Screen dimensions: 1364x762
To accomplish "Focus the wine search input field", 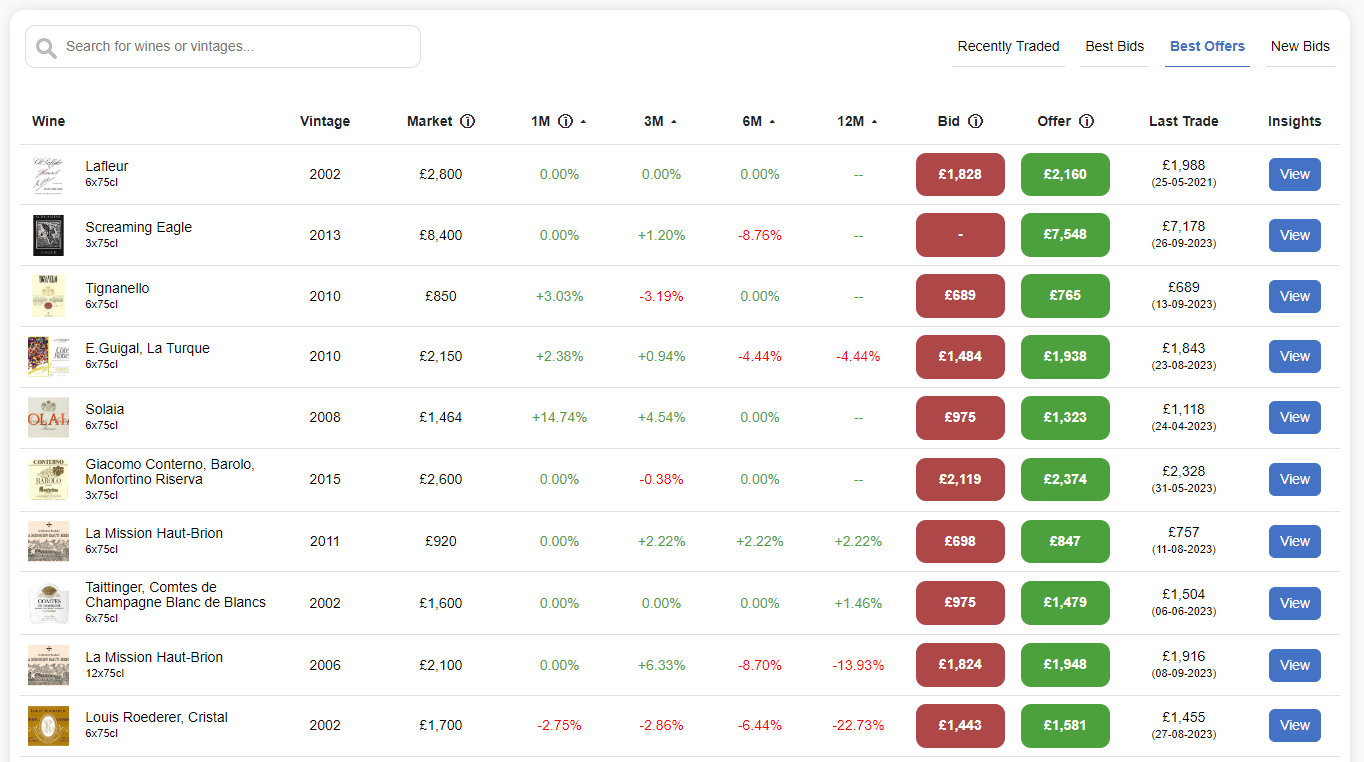I will (223, 47).
